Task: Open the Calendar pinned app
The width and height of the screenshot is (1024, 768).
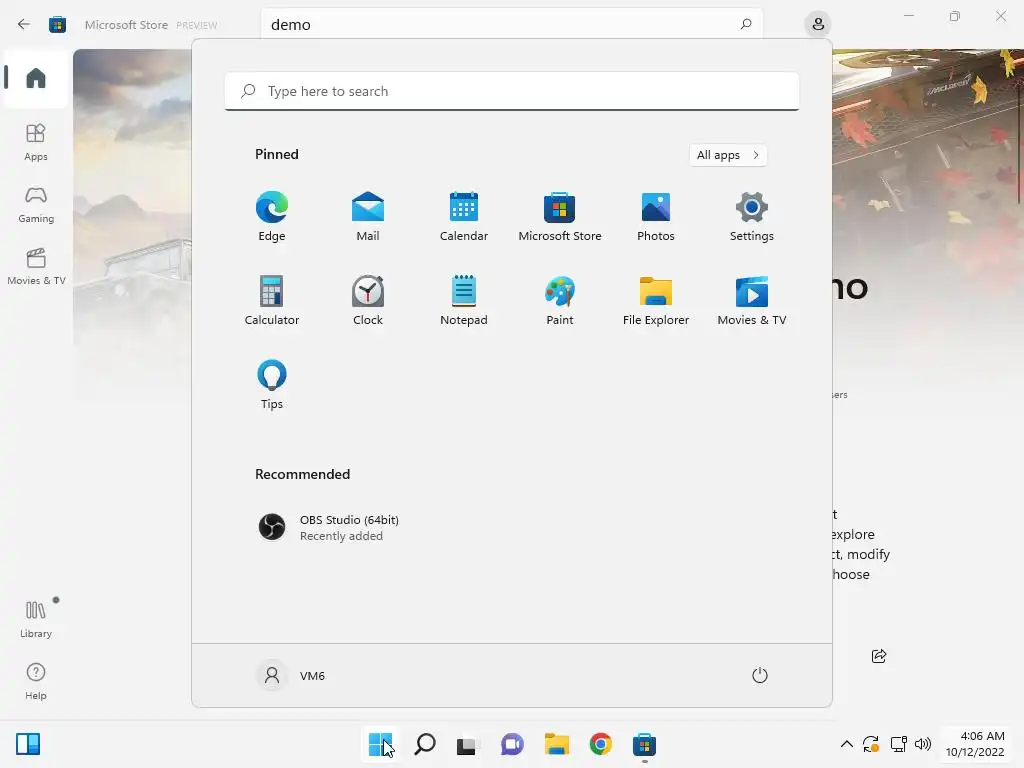Action: pyautogui.click(x=464, y=216)
